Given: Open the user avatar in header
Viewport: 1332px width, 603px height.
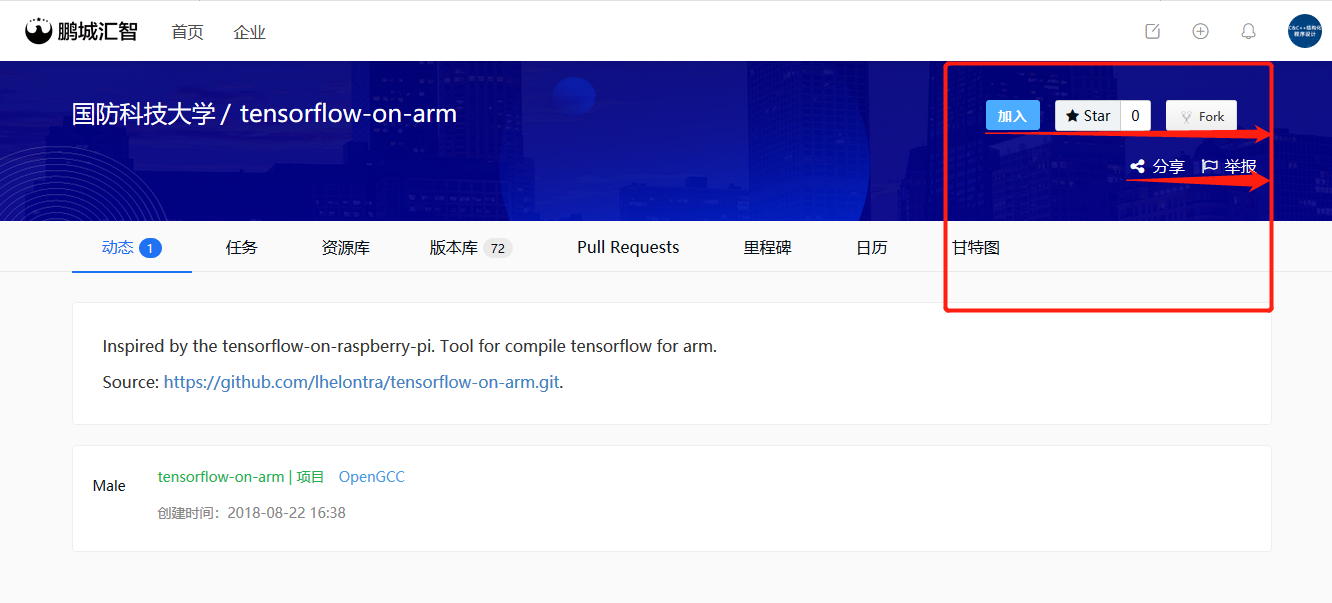Looking at the screenshot, I should (x=1304, y=31).
